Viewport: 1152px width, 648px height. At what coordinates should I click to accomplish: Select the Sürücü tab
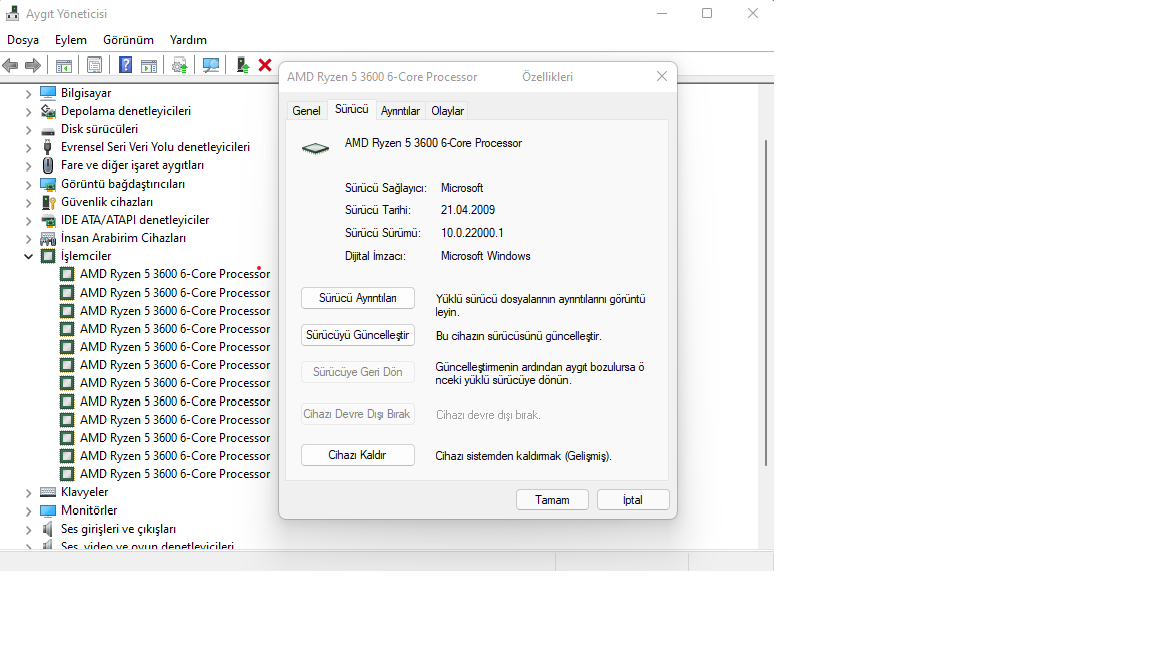point(352,109)
